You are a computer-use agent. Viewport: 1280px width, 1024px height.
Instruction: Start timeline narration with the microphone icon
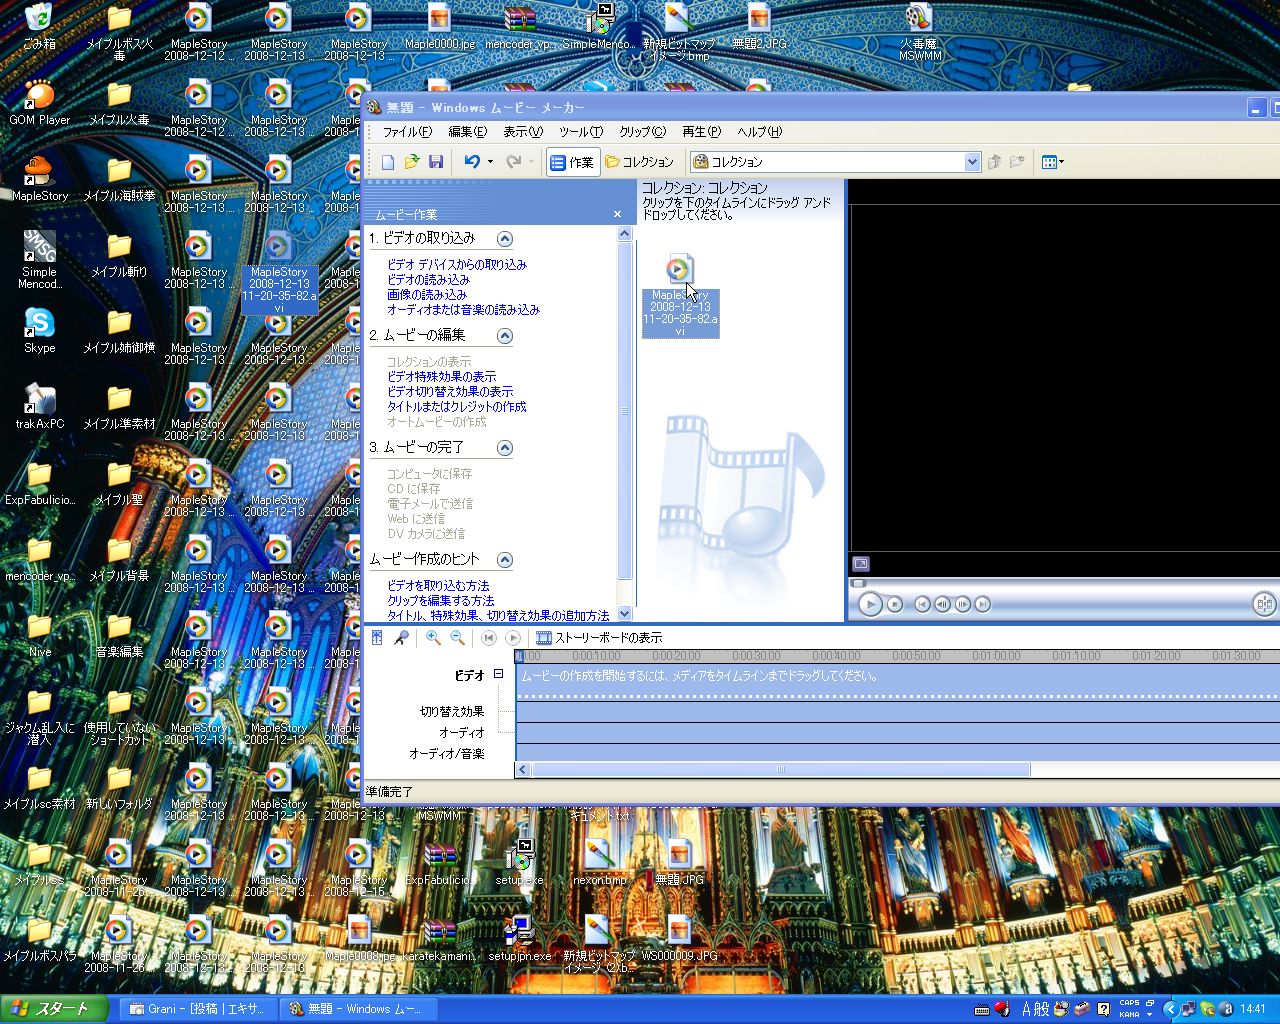(401, 638)
